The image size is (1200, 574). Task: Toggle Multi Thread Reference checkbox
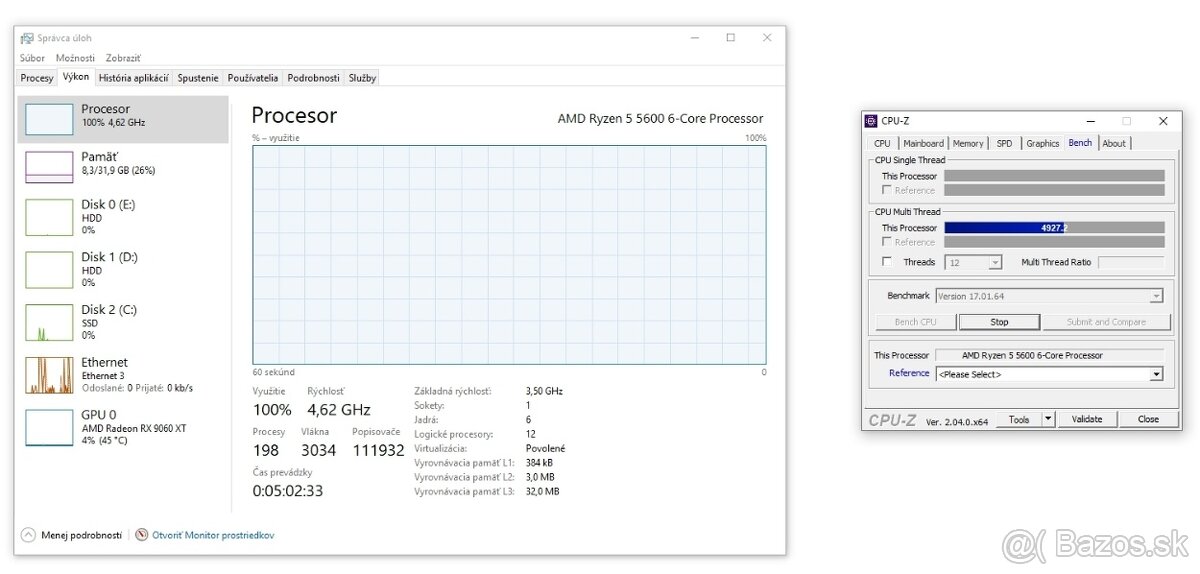[x=887, y=242]
